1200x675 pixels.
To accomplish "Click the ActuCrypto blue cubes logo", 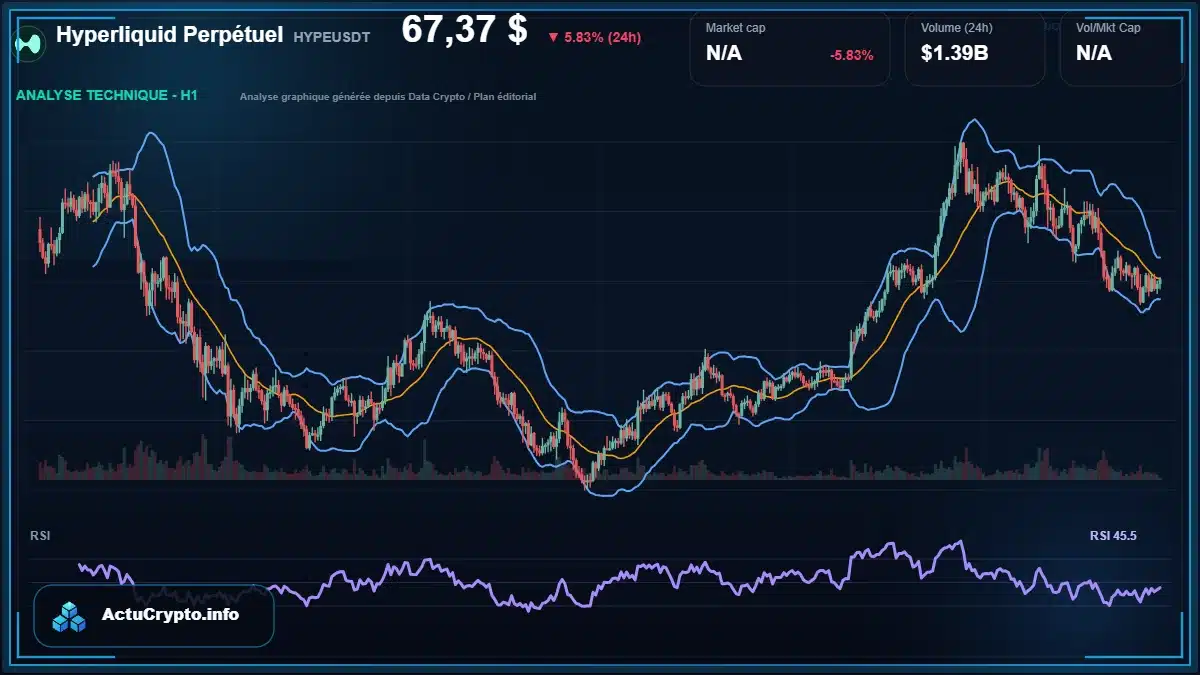I will pyautogui.click(x=70, y=616).
